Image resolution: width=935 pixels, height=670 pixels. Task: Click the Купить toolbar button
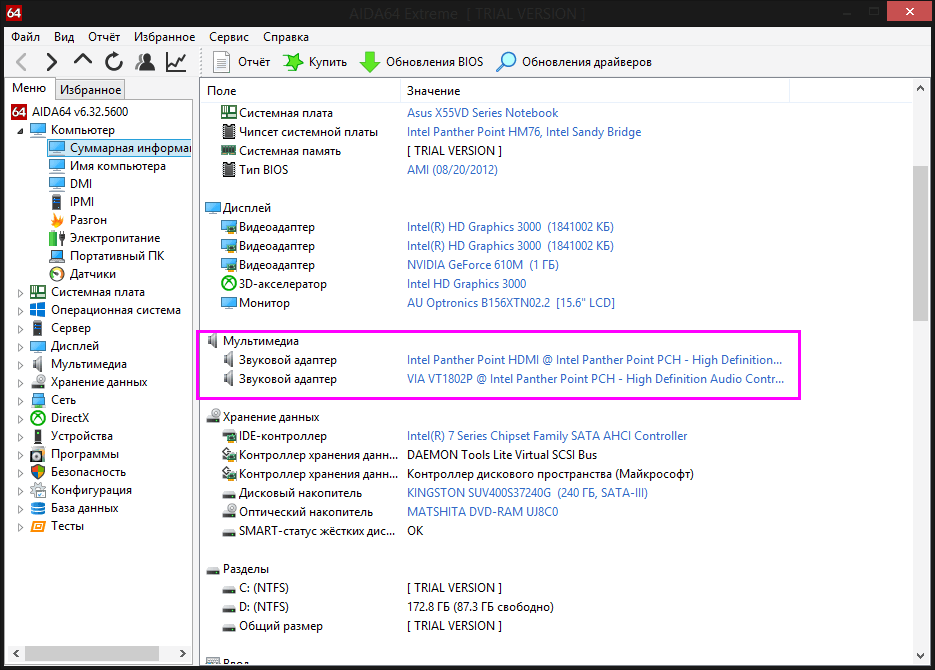click(315, 62)
